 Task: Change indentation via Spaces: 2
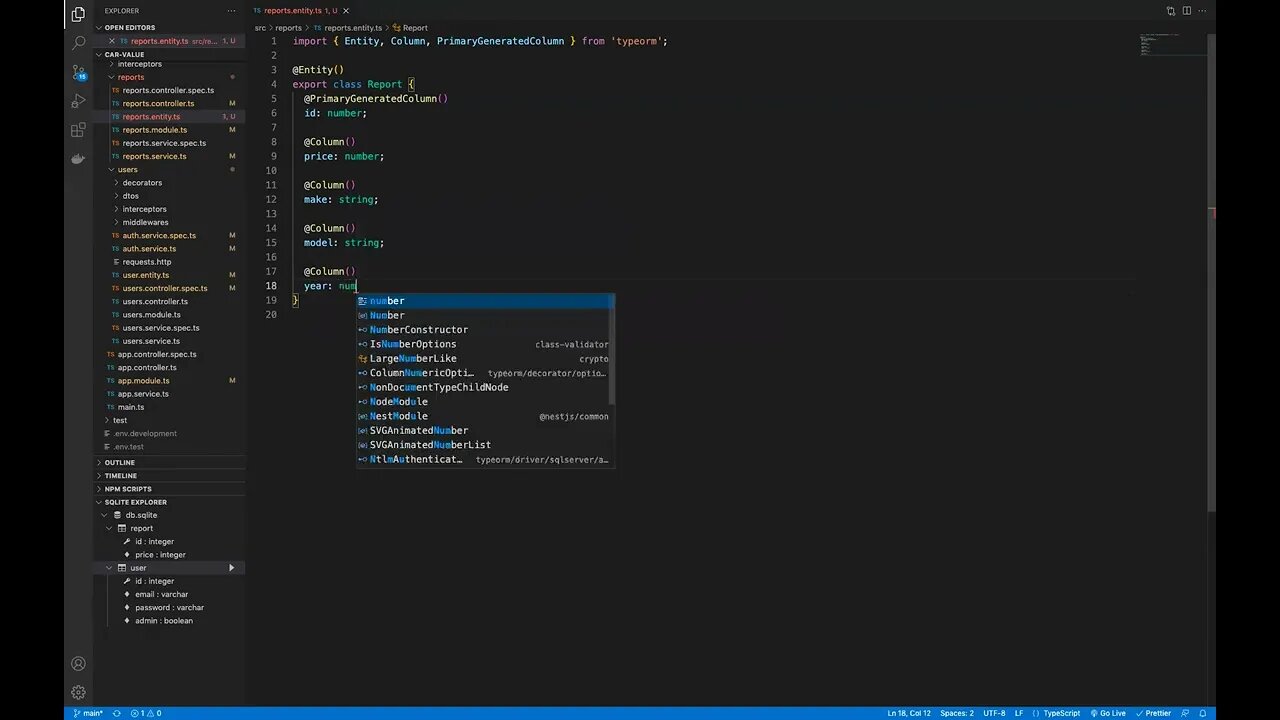tap(957, 713)
